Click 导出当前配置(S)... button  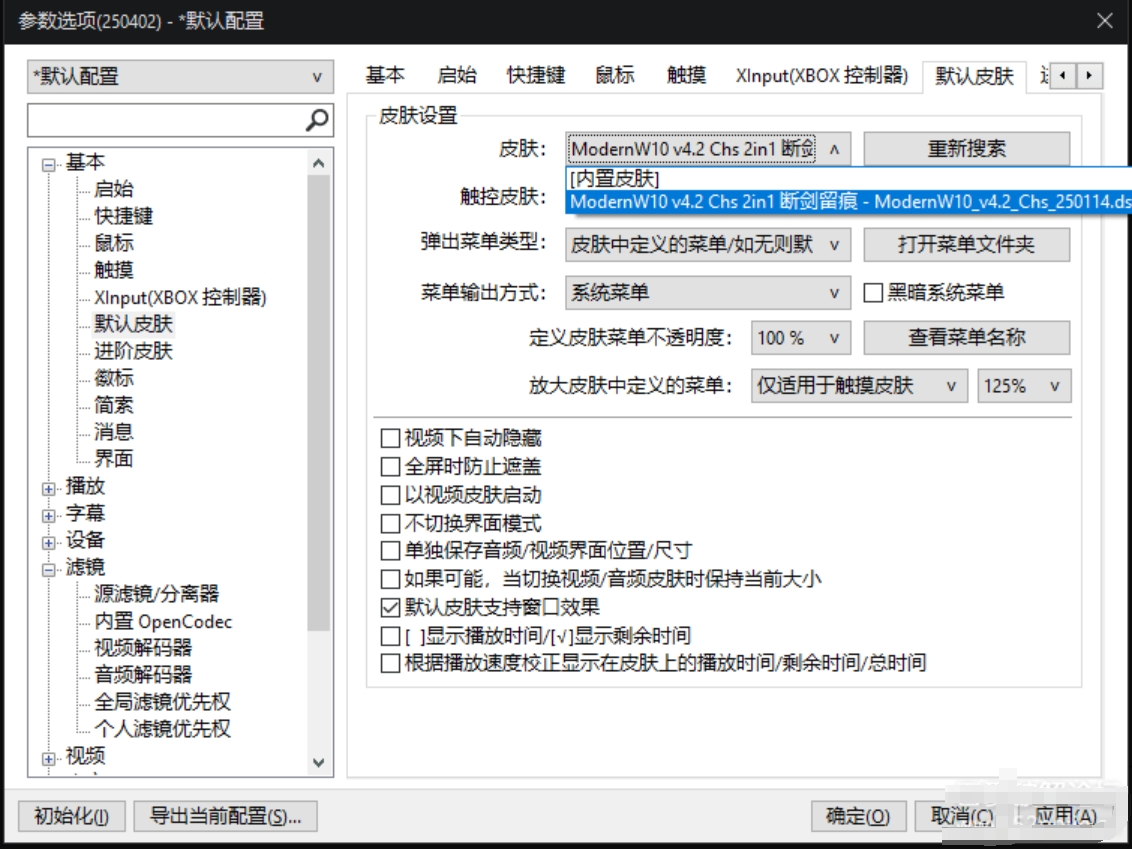225,817
